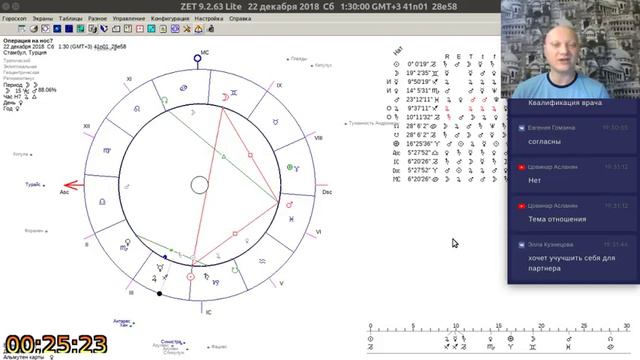Click the question-mark document toolbar icon
The image size is (640, 360).
[x=92, y=29]
